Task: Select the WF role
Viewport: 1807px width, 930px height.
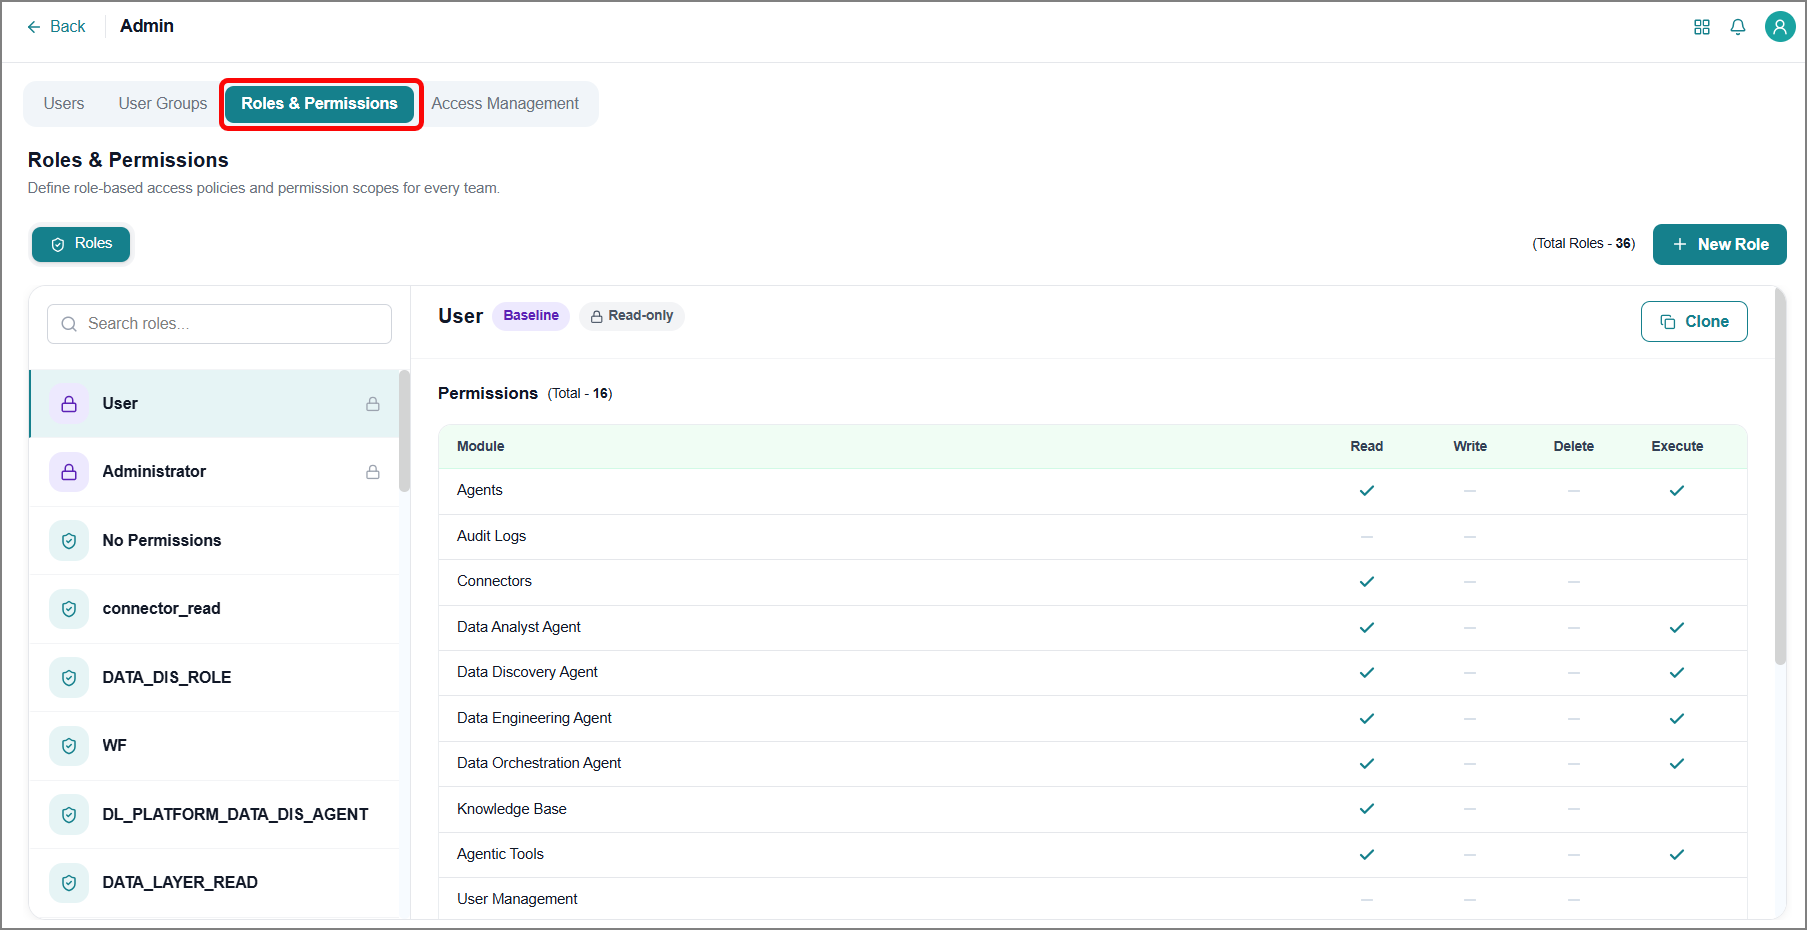Action: pyautogui.click(x=214, y=746)
